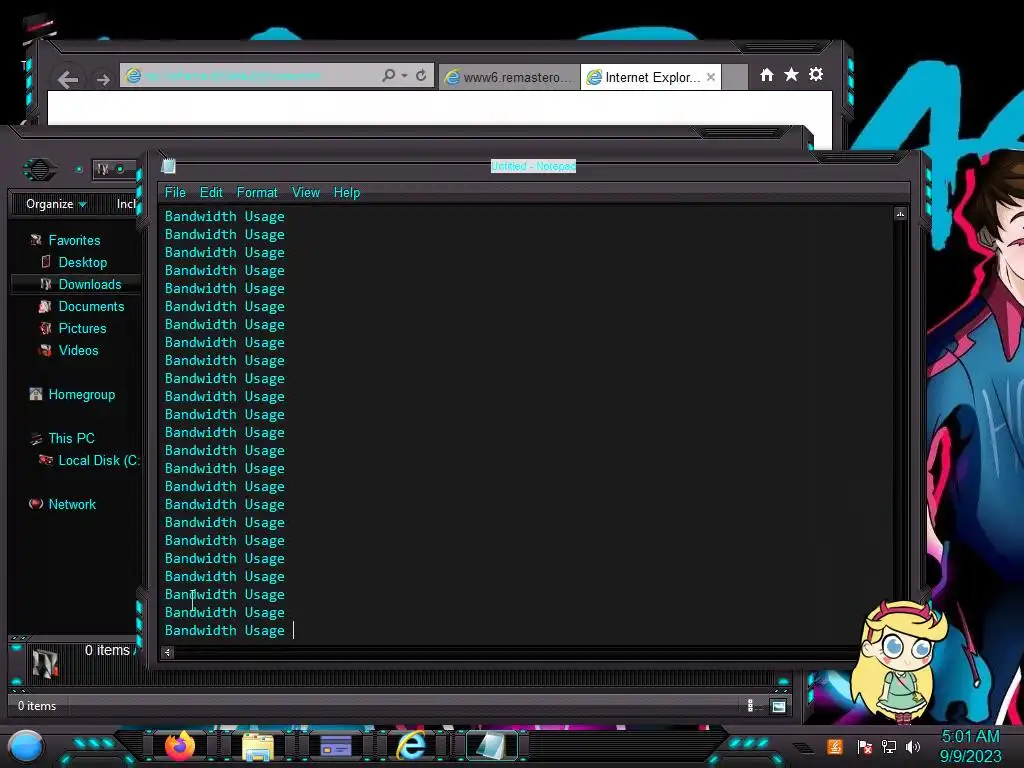Open File Explorer from the taskbar

point(258,746)
